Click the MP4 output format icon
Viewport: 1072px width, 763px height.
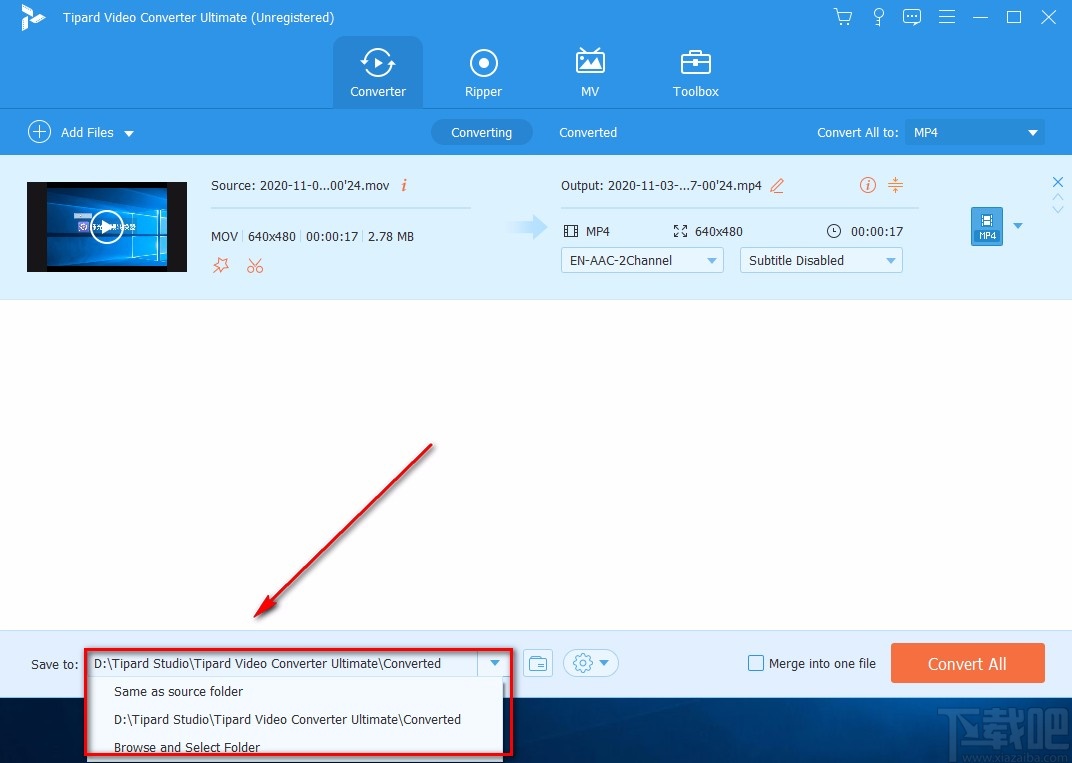pos(987,226)
